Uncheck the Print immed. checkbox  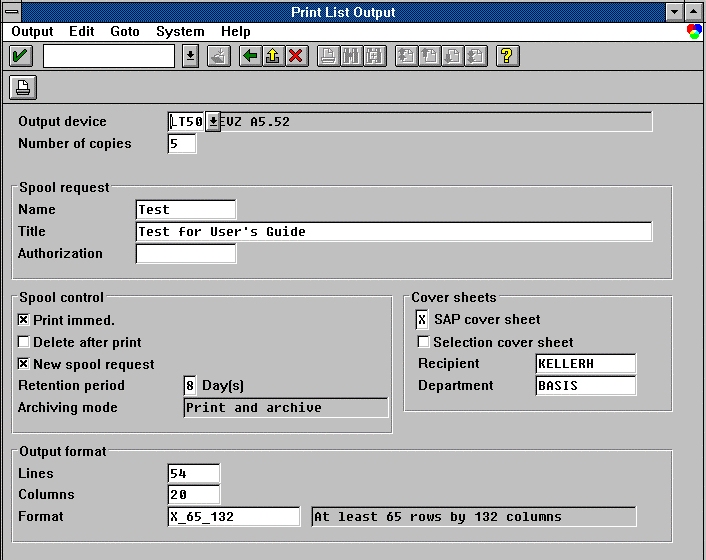coord(24,321)
